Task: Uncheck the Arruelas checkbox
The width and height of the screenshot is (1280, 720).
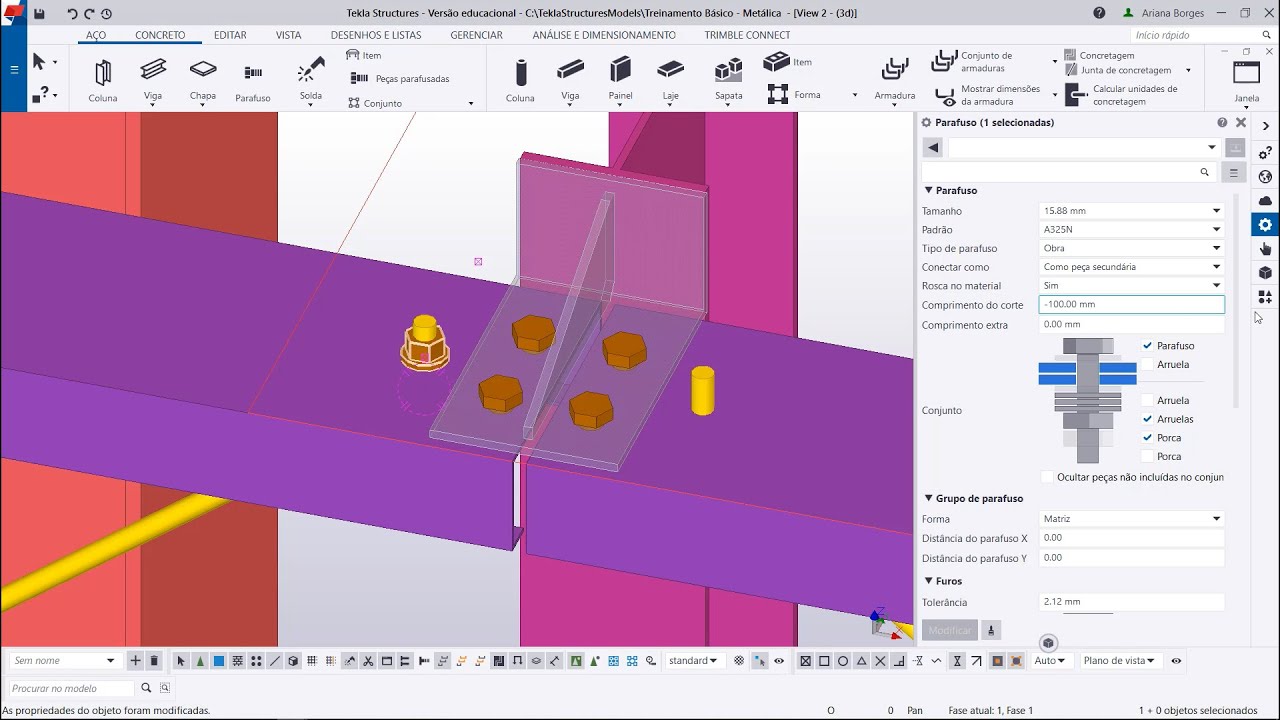Action: [x=1148, y=419]
